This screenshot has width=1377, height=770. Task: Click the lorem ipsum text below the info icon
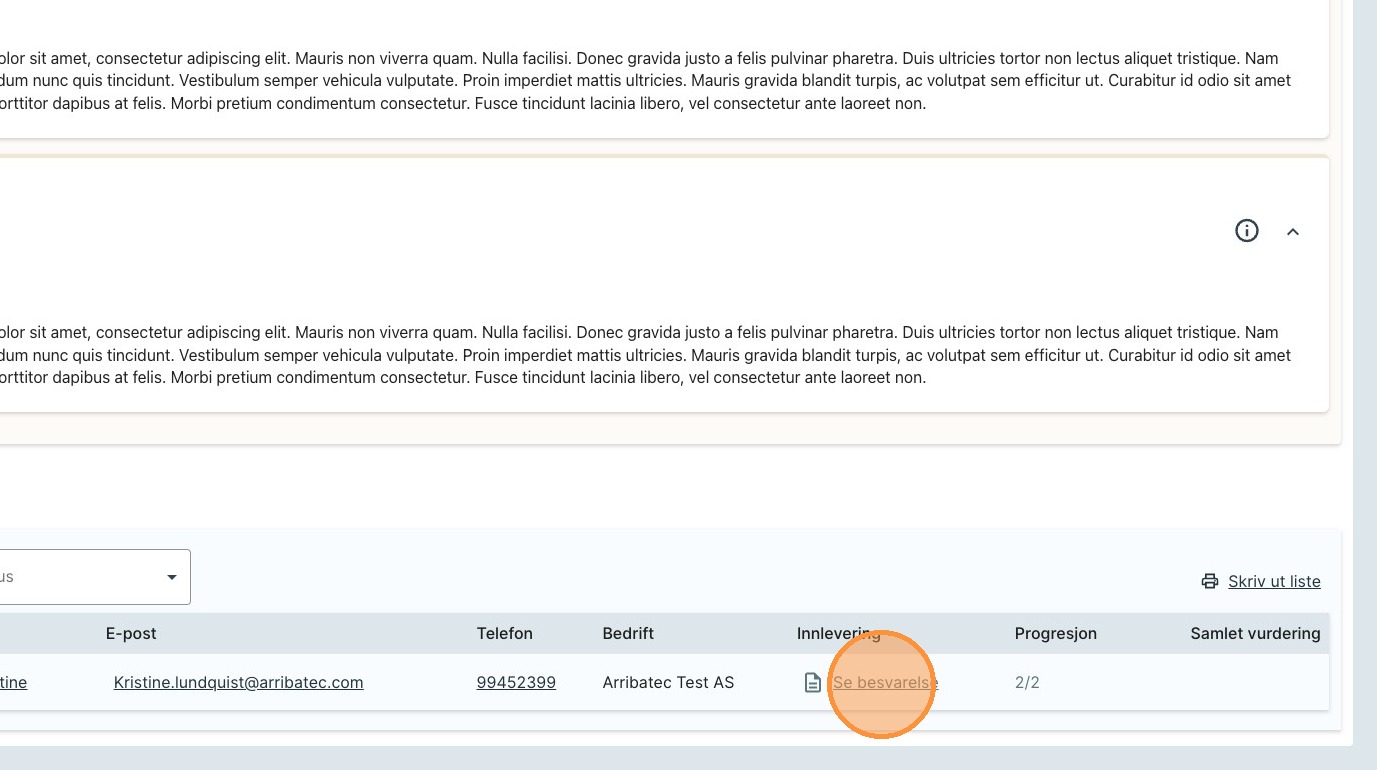tap(640, 355)
